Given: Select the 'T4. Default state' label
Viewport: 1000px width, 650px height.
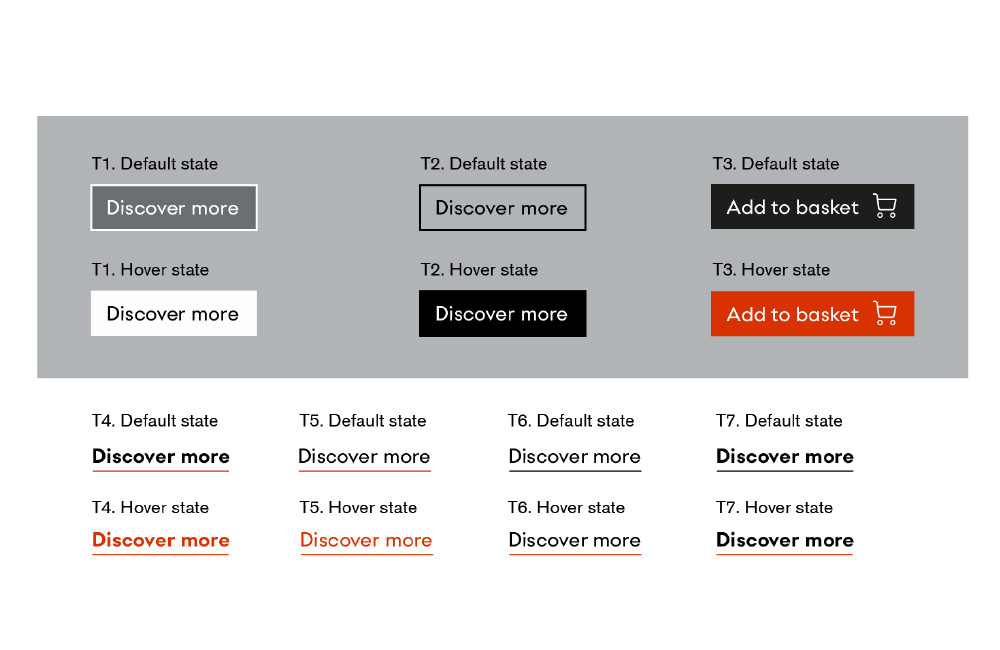Looking at the screenshot, I should click(155, 421).
